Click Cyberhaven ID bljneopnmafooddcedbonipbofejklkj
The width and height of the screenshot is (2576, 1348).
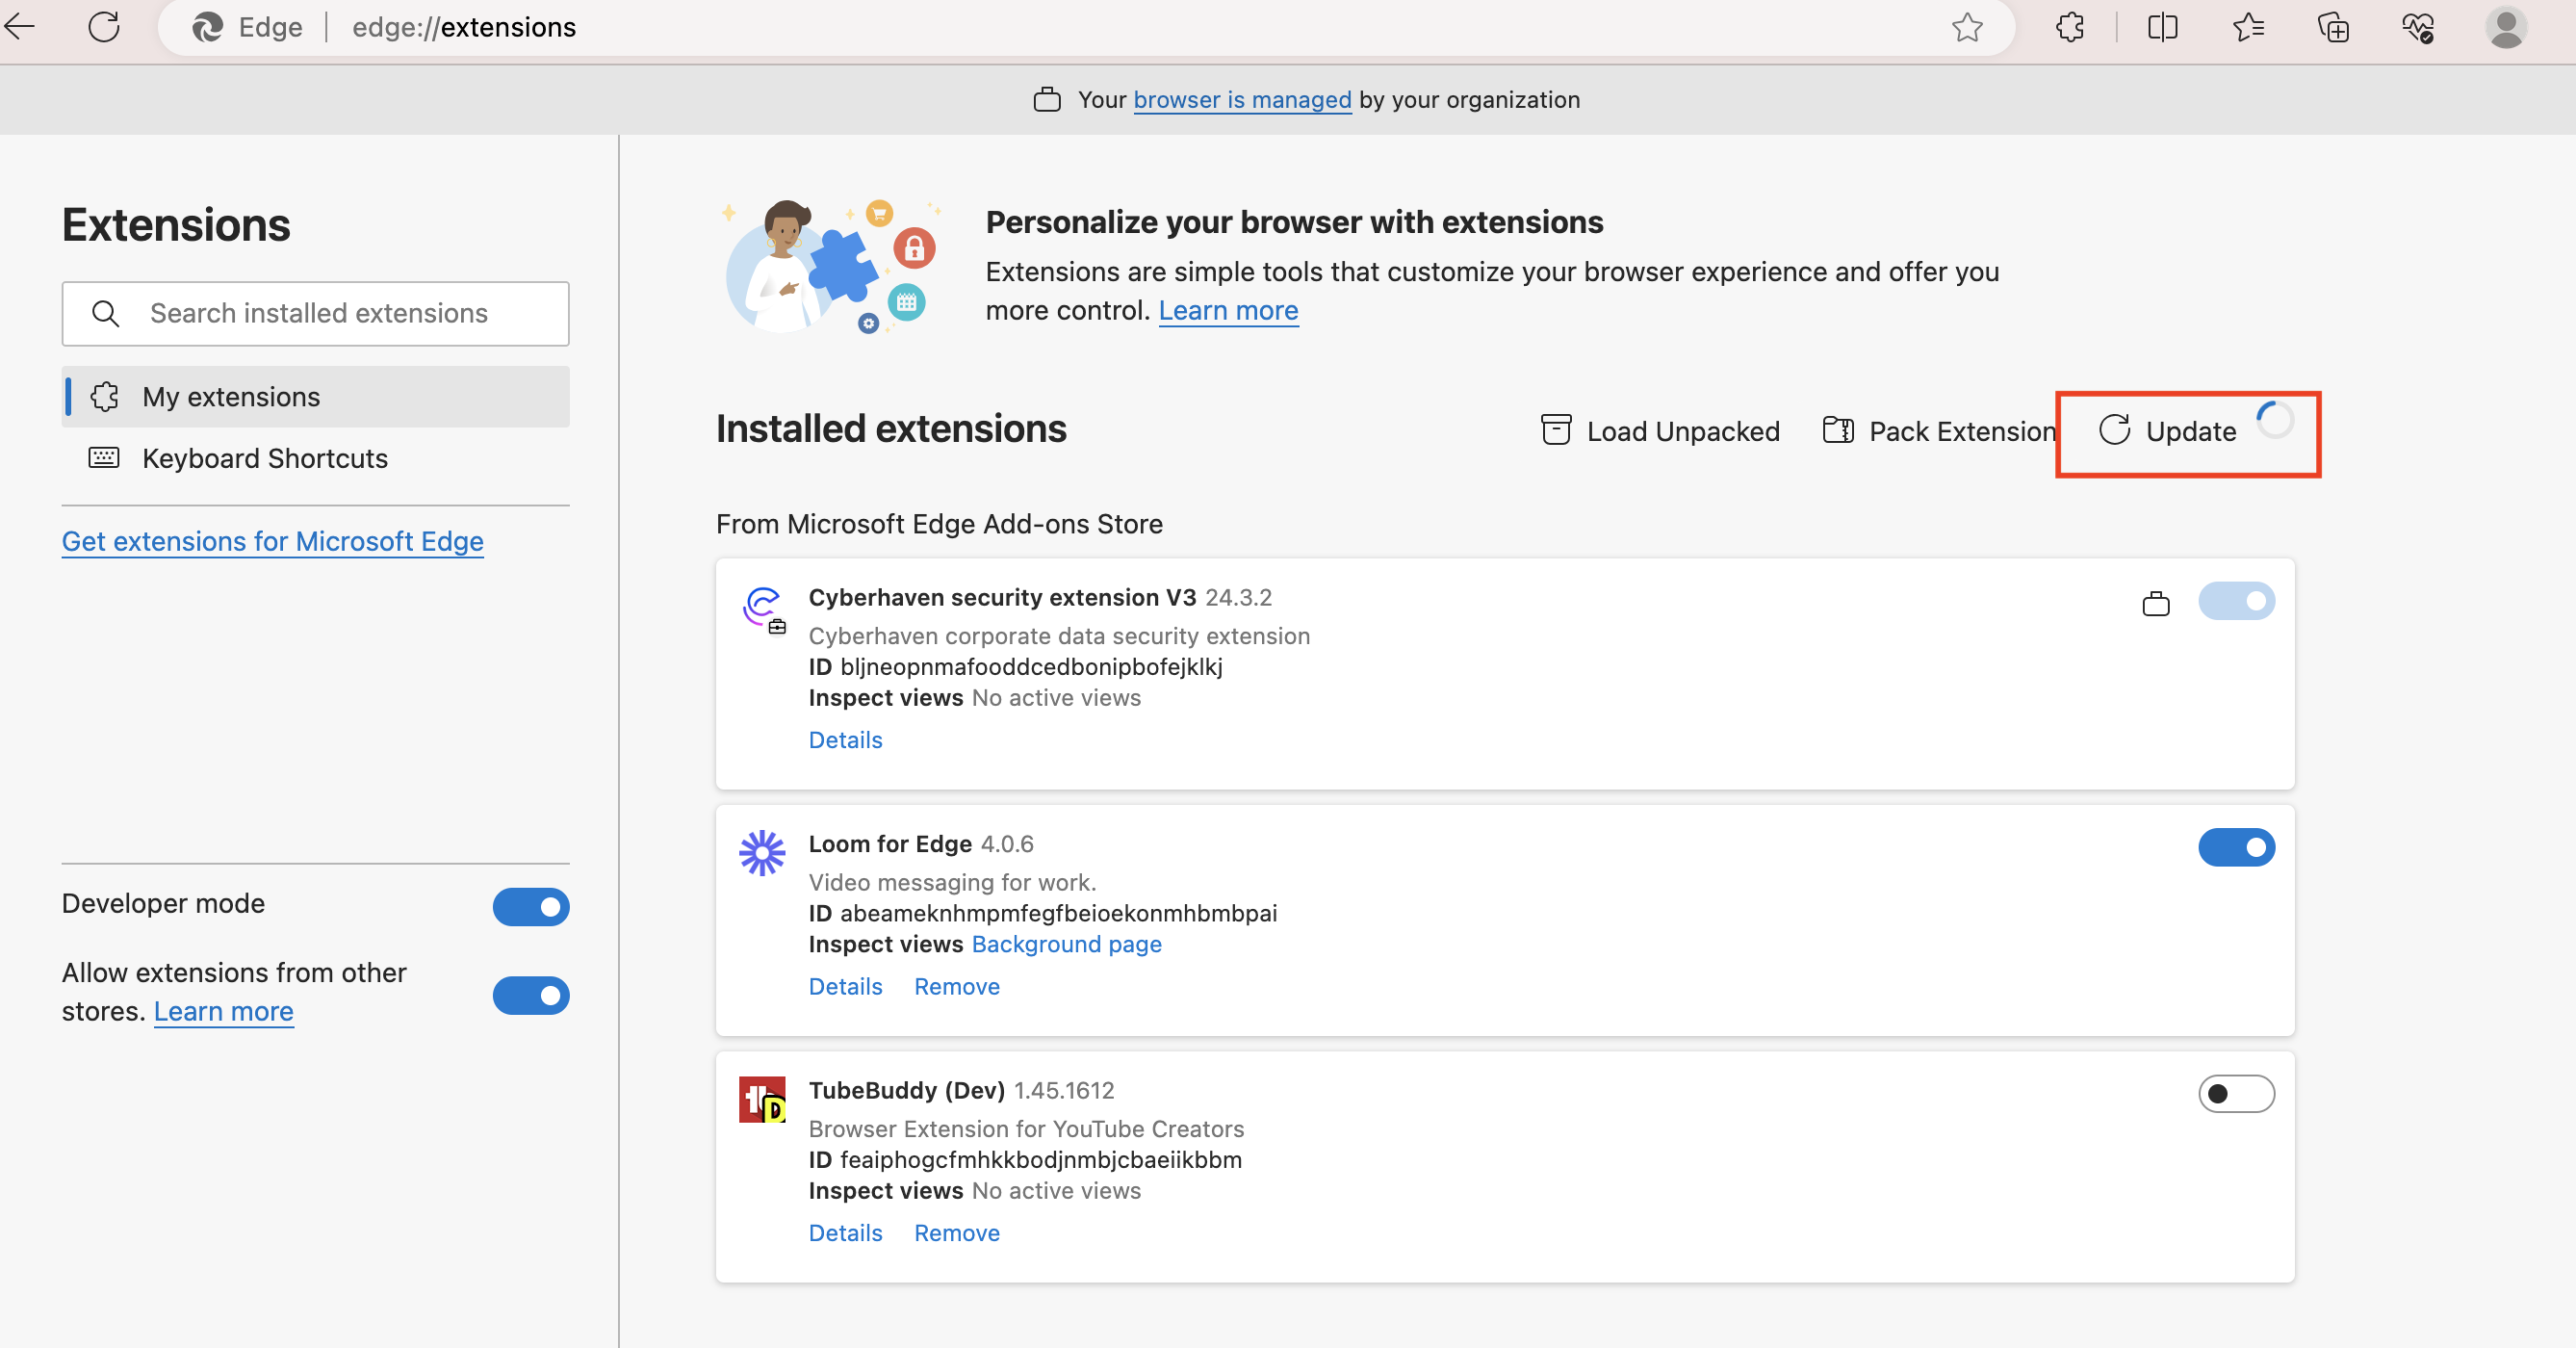(x=1031, y=667)
